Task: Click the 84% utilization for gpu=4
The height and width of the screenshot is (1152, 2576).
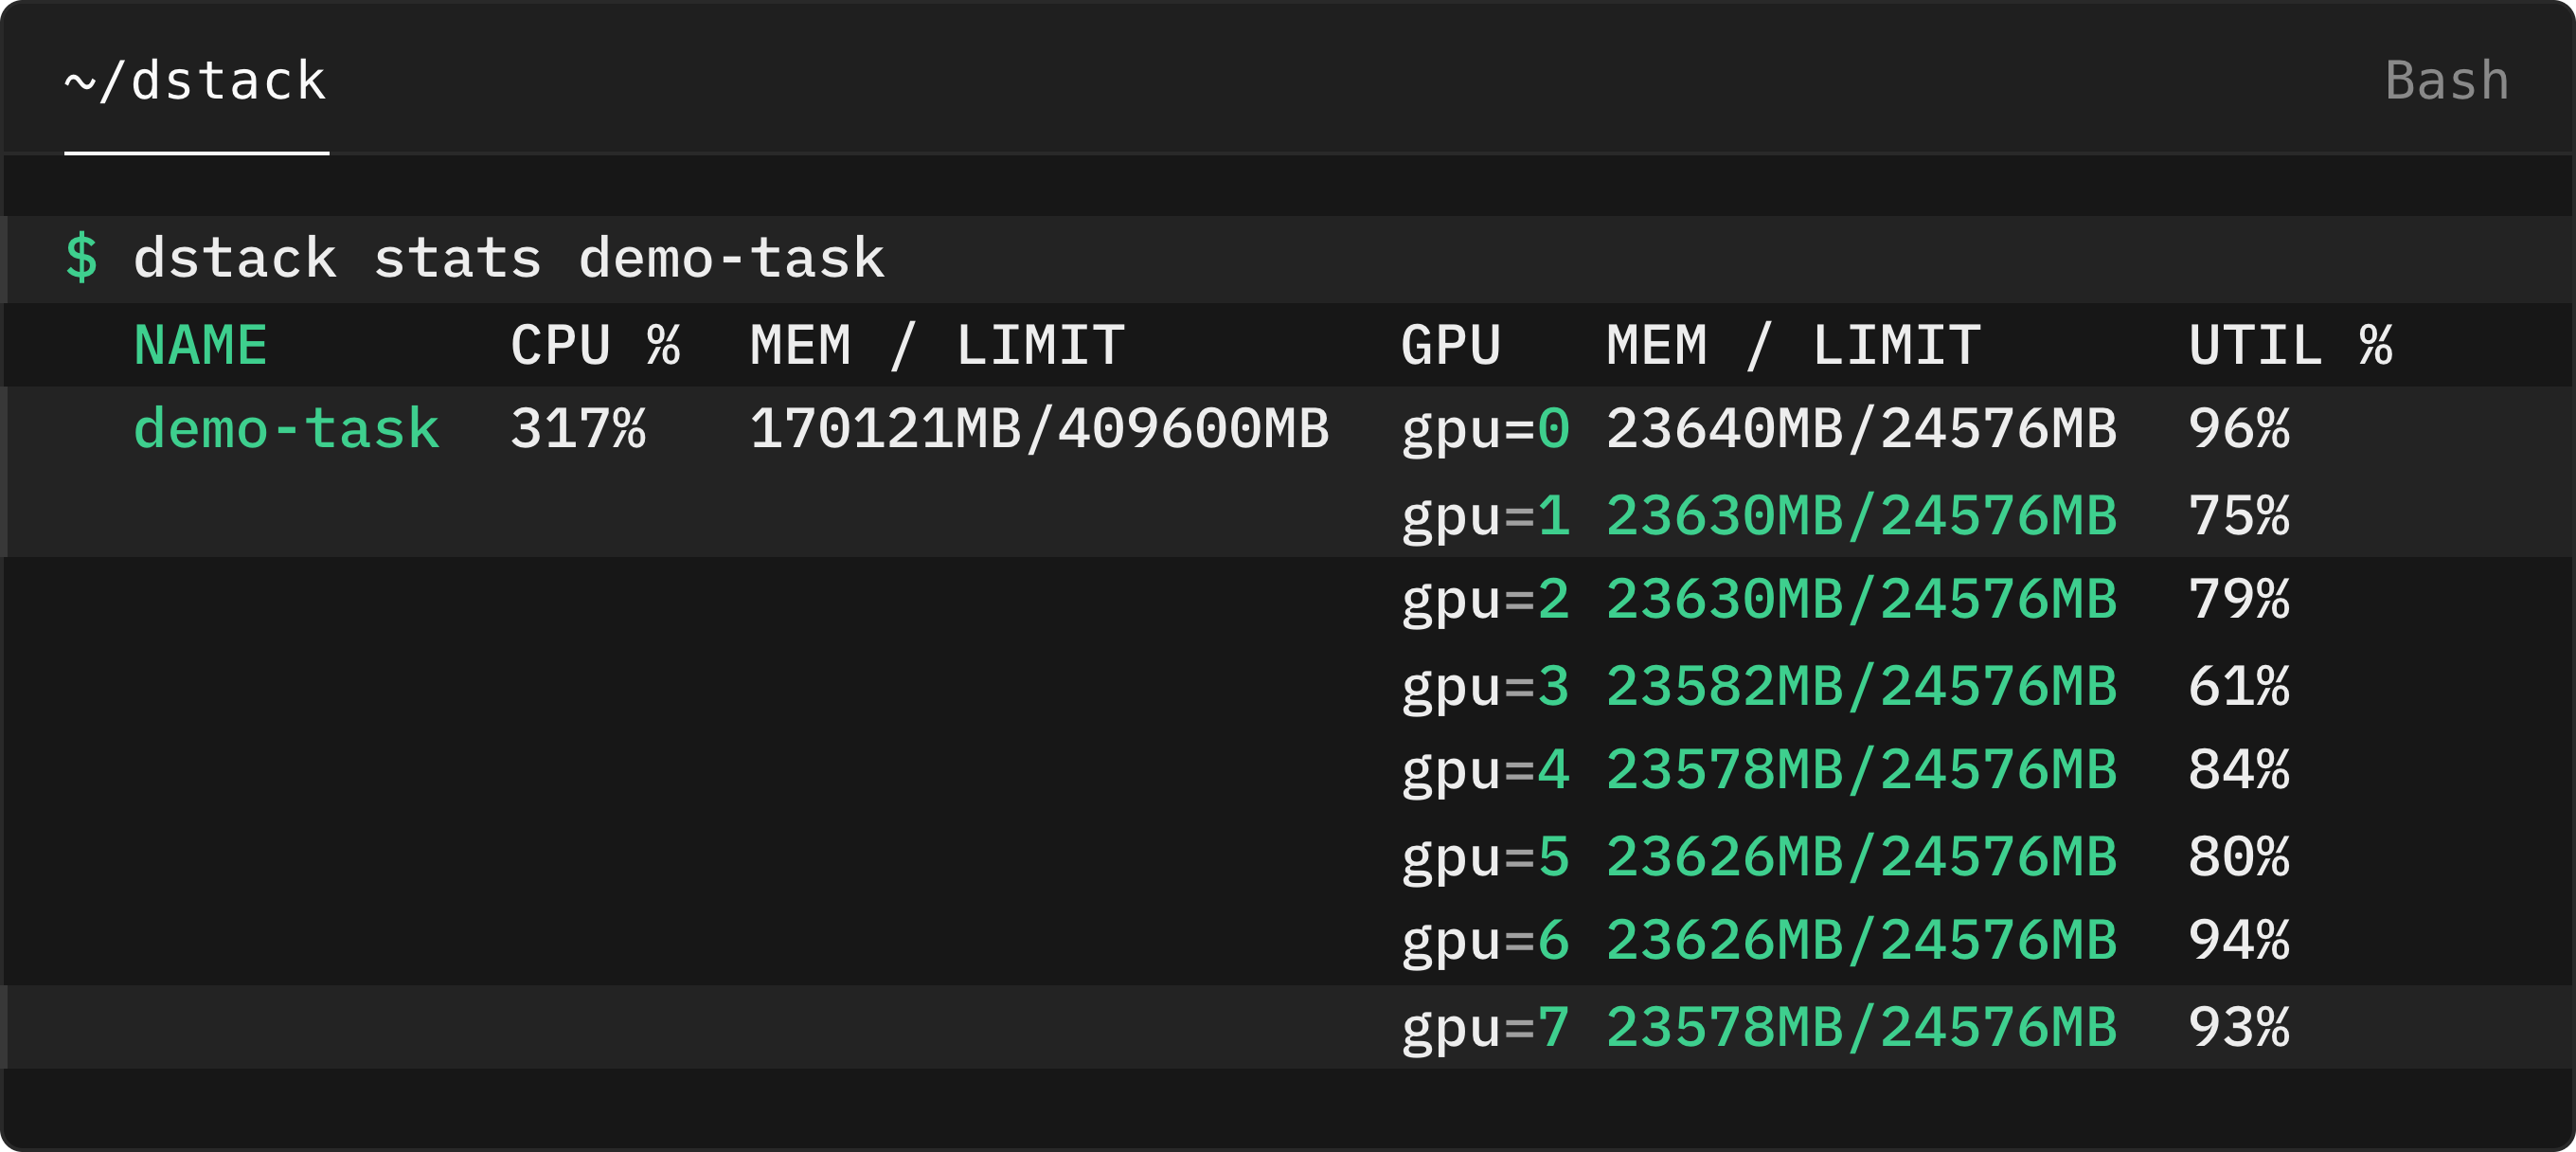Action: 2238,771
